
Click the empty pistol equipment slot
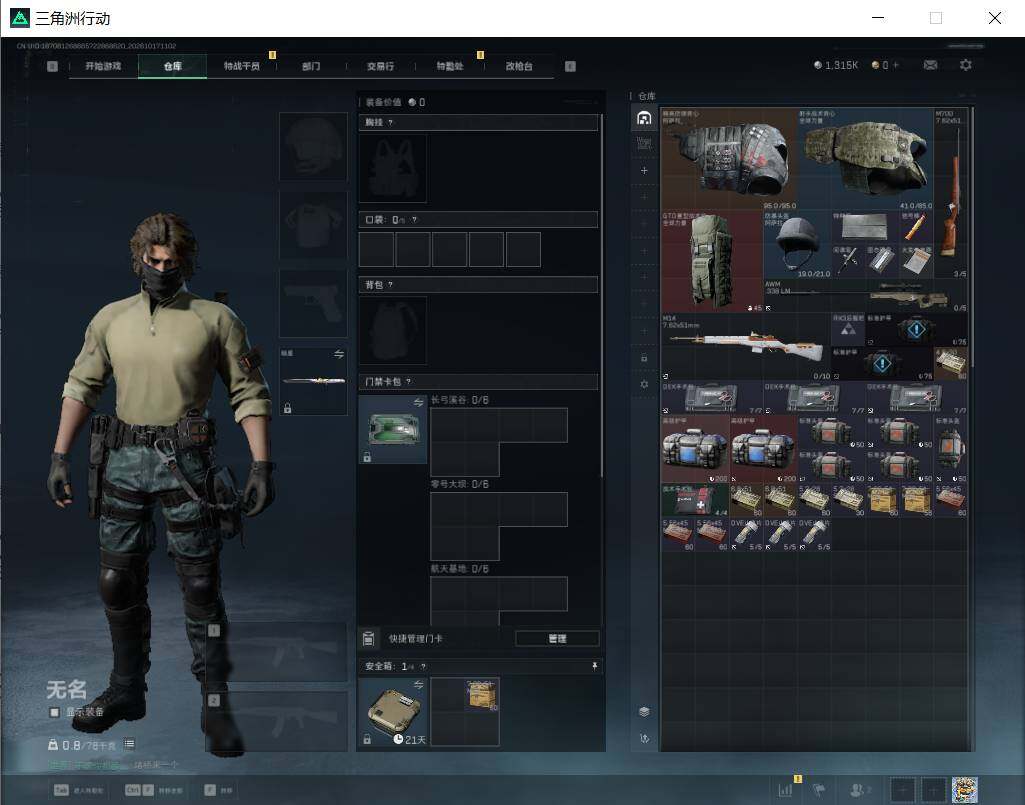point(313,303)
